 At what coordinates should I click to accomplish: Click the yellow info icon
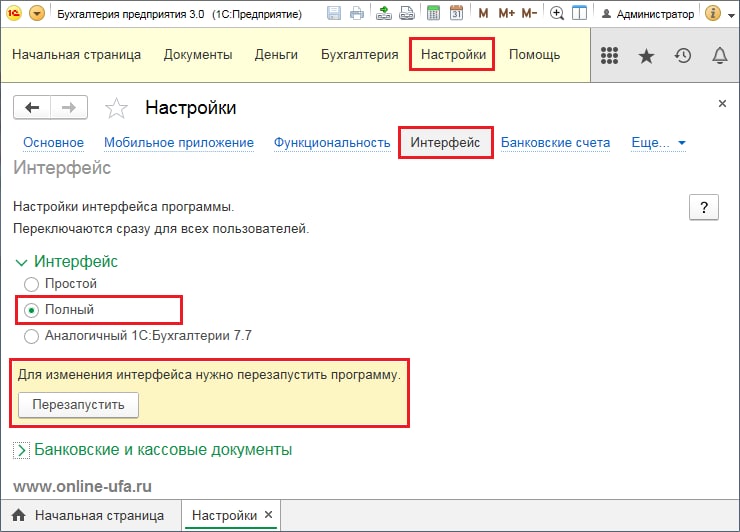click(713, 13)
